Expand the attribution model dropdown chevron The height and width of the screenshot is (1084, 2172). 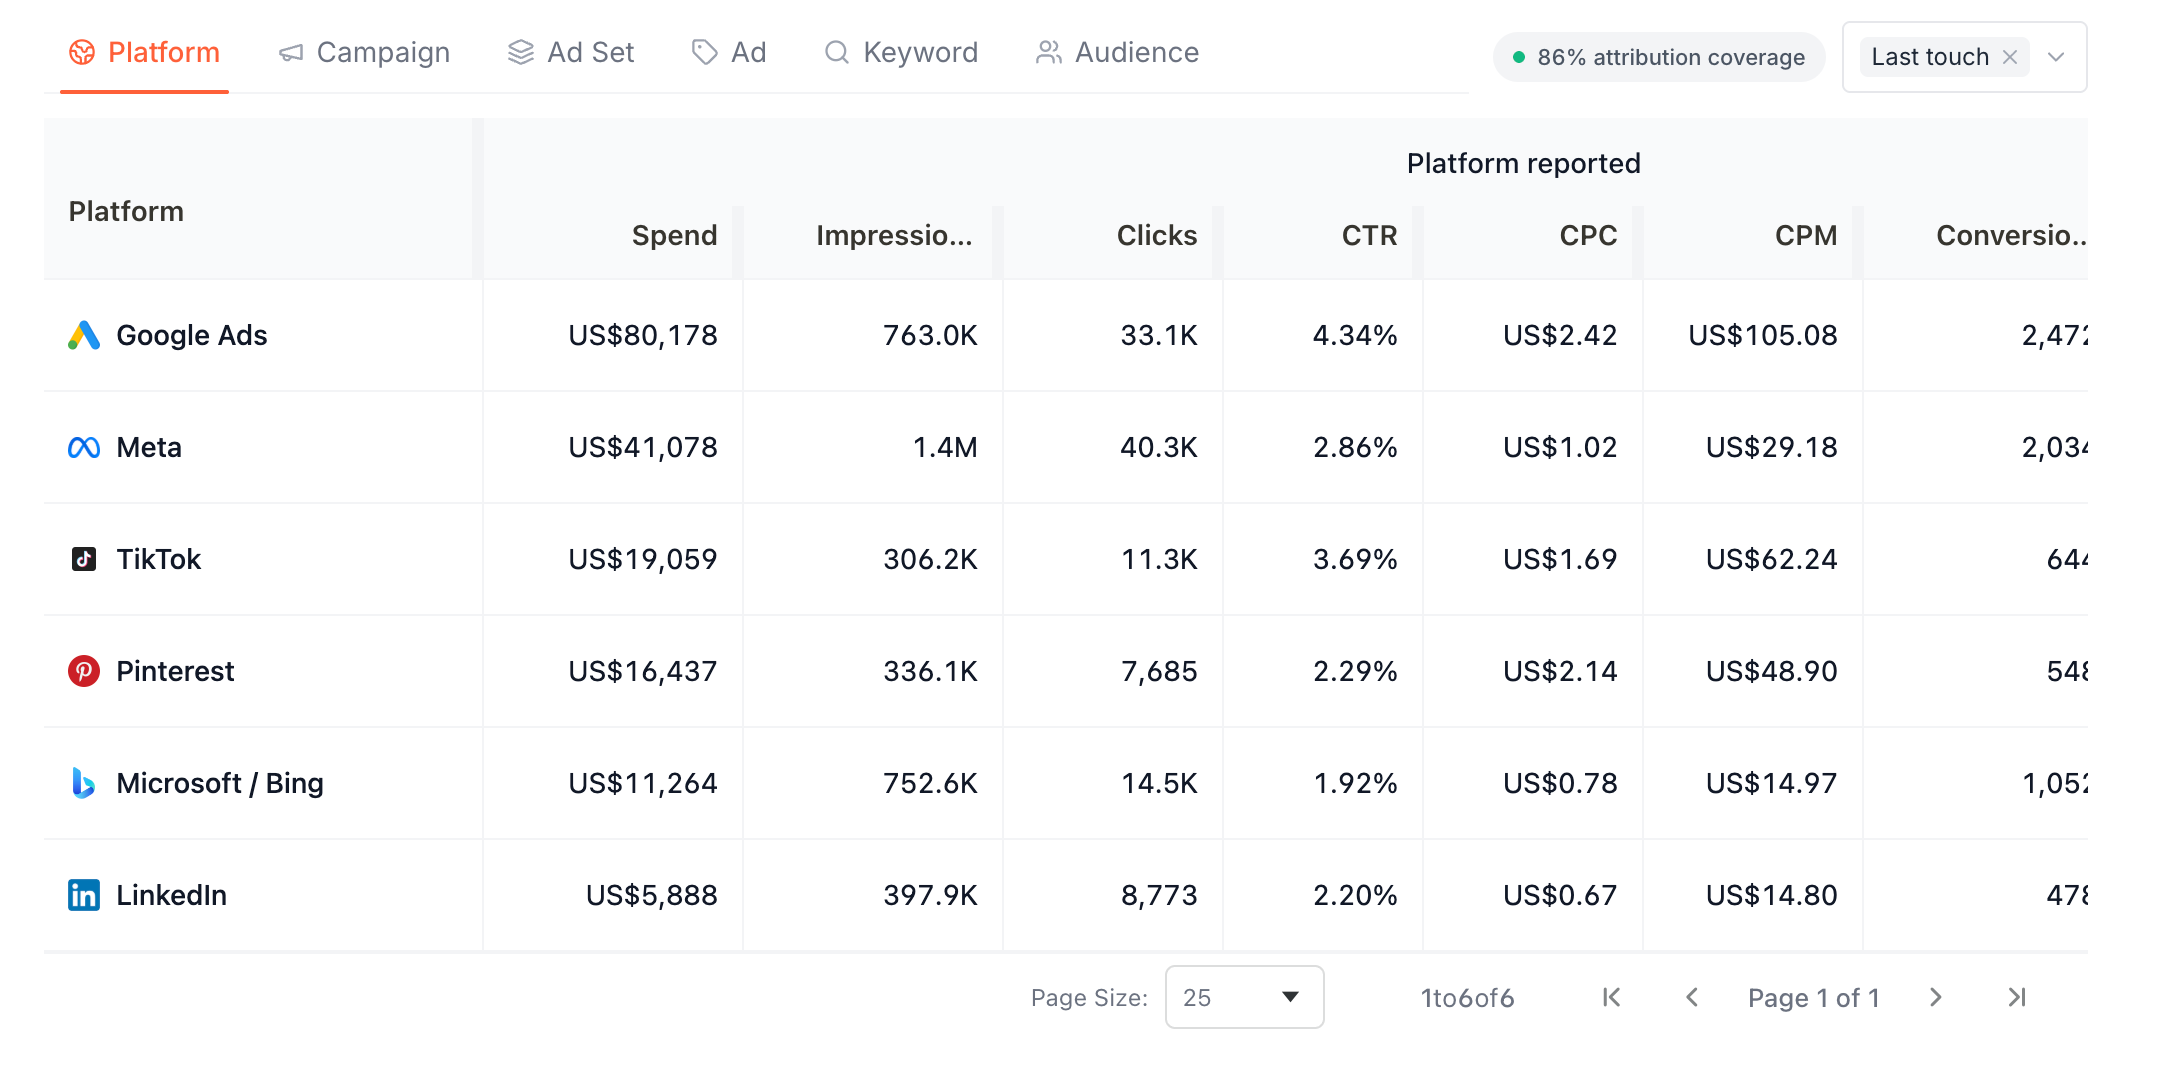[2056, 57]
